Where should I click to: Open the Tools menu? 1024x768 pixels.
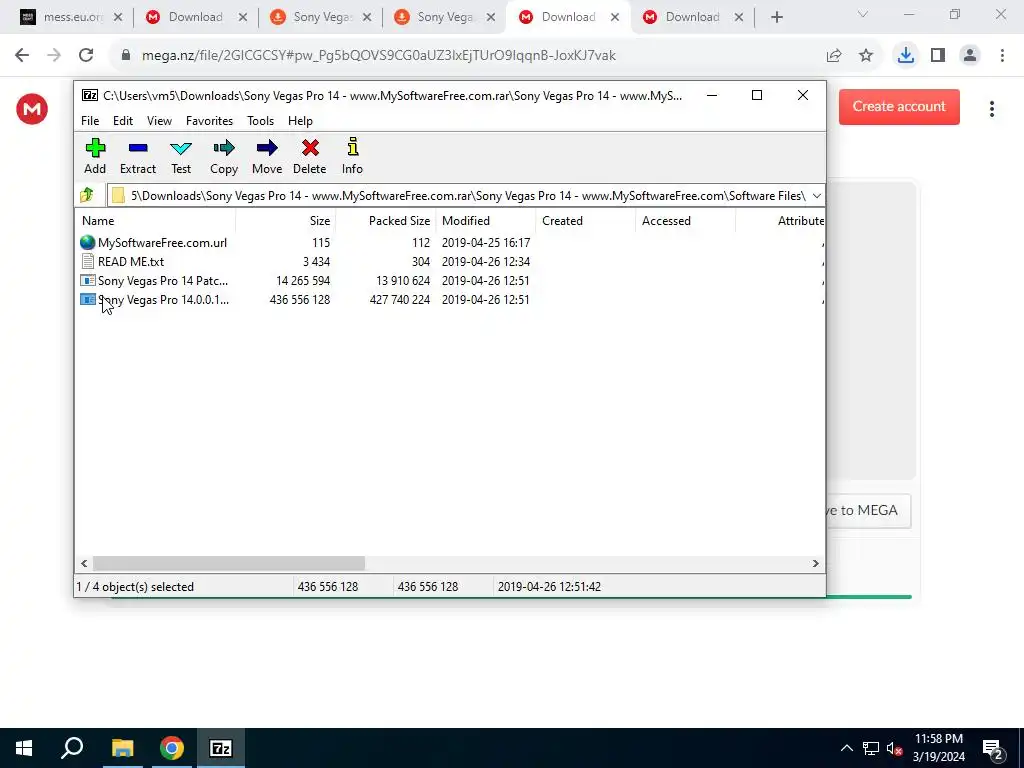click(261, 121)
